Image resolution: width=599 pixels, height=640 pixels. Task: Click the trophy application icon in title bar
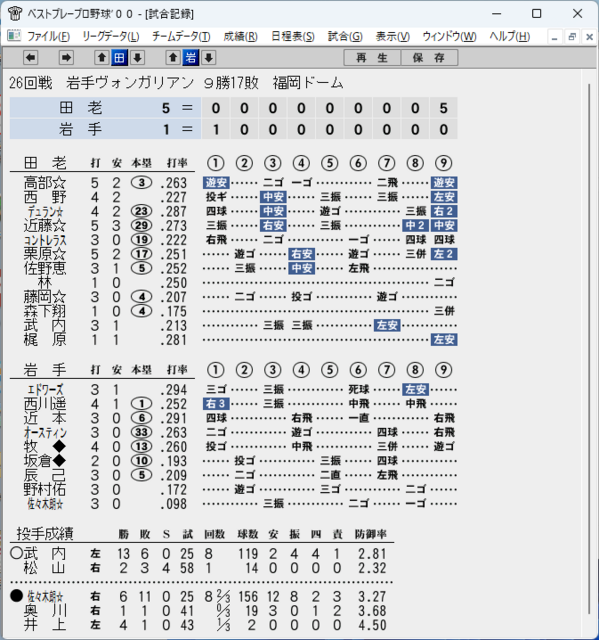pos(15,13)
